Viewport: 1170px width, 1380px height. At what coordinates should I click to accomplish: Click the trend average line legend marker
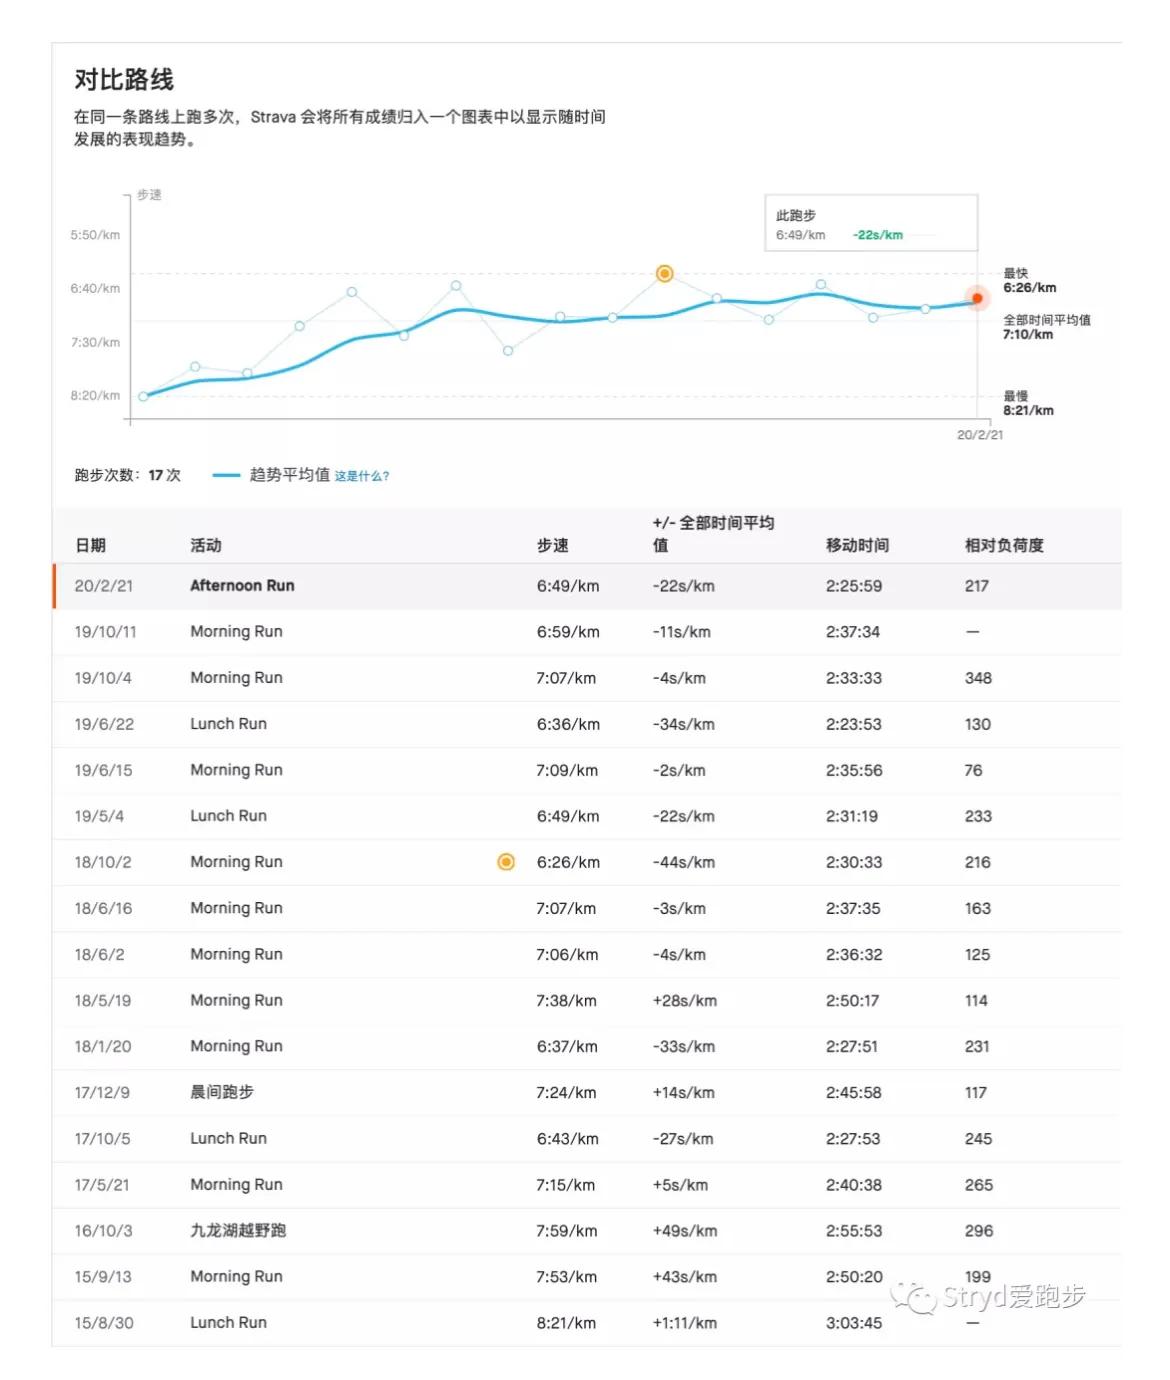[228, 476]
